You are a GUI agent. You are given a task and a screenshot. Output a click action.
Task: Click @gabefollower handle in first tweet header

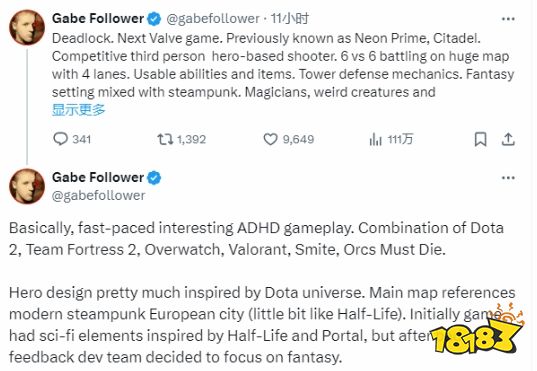[x=213, y=19]
